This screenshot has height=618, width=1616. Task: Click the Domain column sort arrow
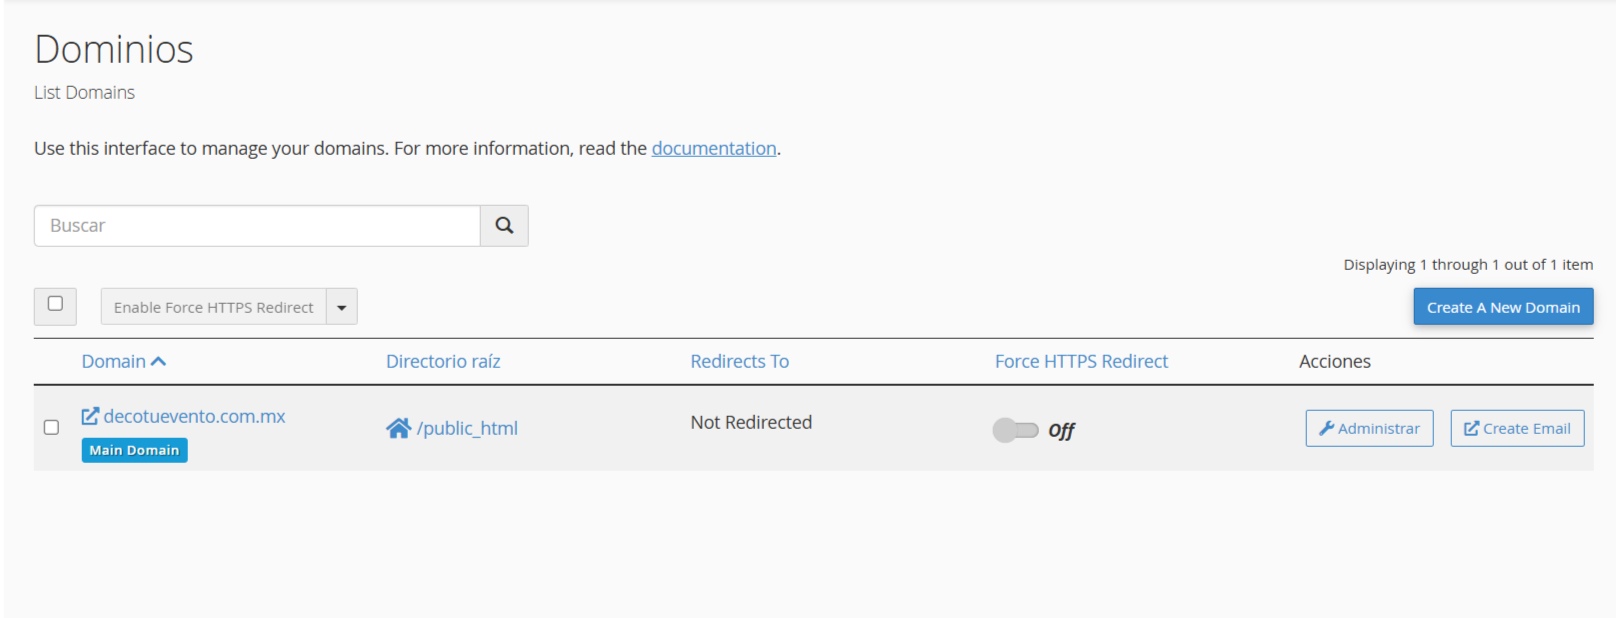[158, 362]
